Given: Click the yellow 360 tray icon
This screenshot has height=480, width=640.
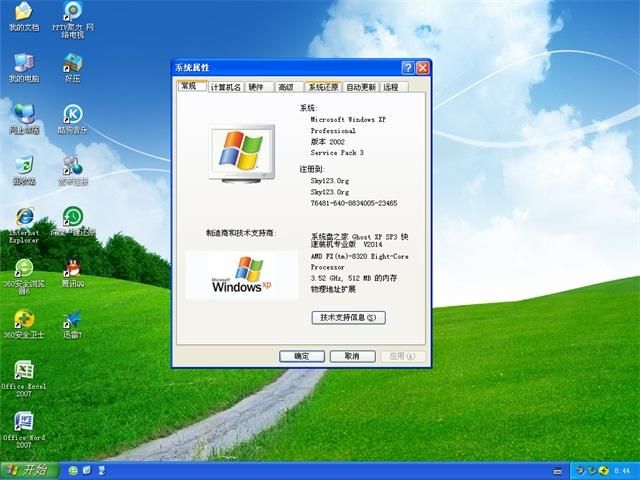Looking at the screenshot, I should (603, 471).
